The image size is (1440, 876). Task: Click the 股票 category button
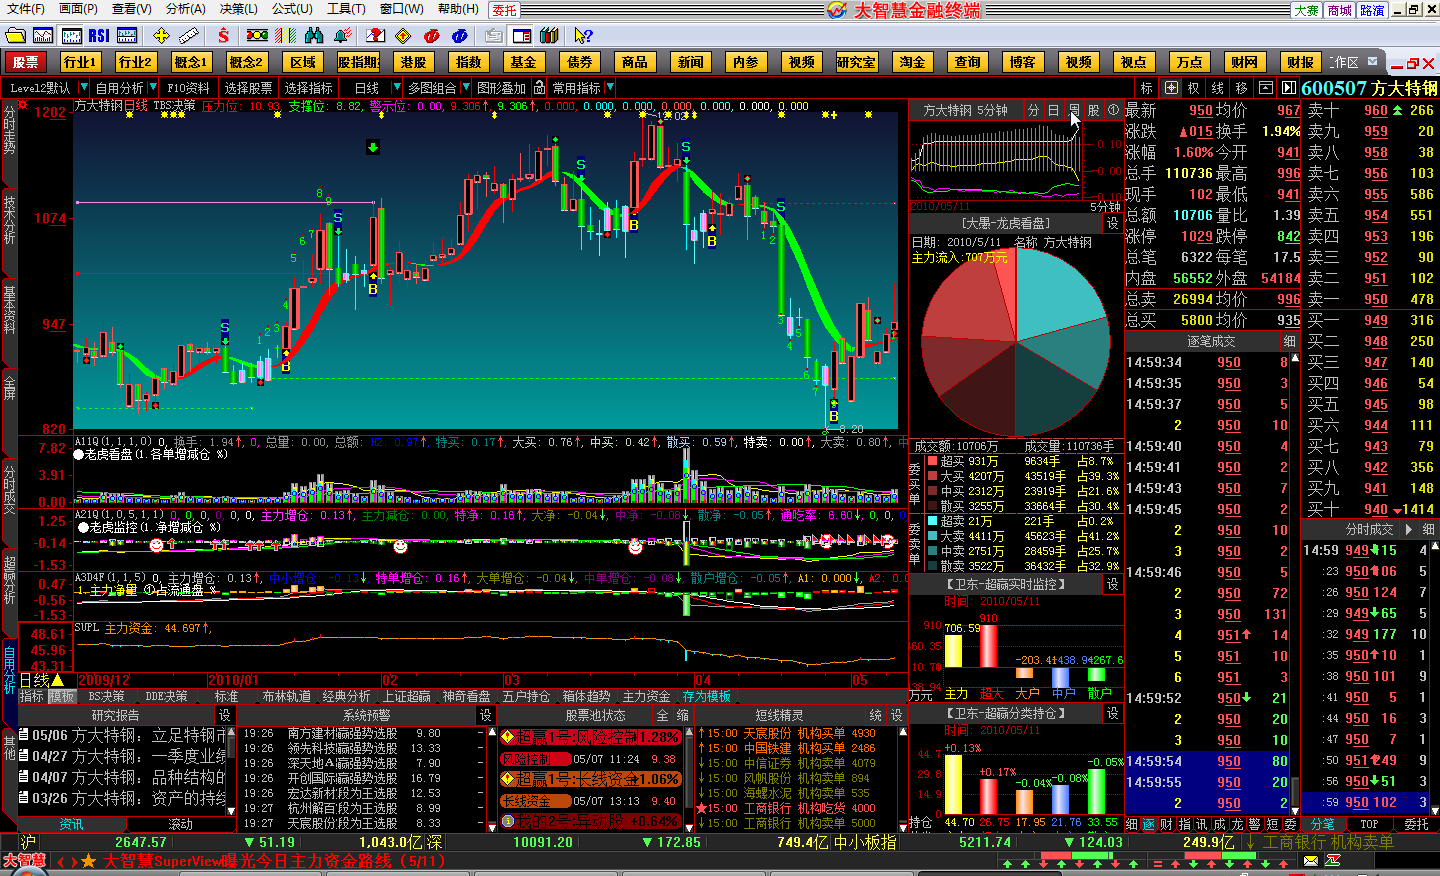click(x=25, y=62)
